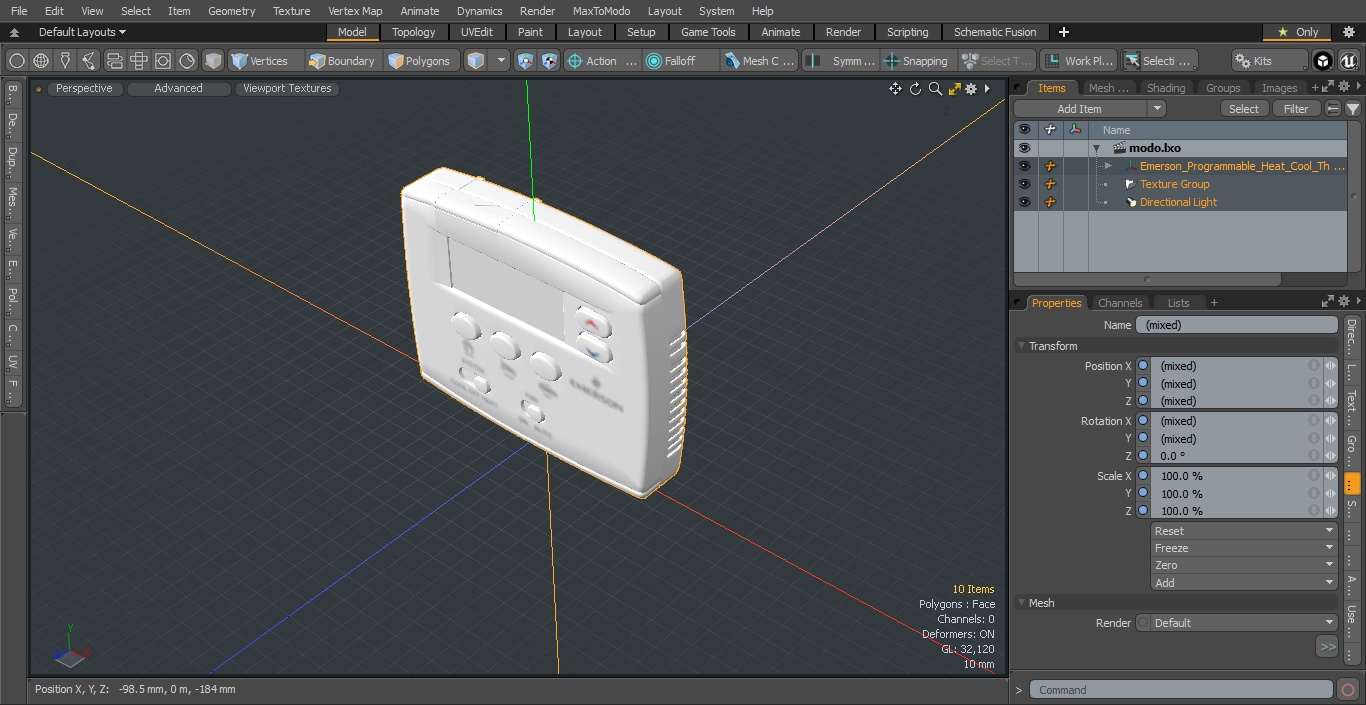Viewport: 1366px width, 705px height.
Task: Click the capsule shape toolbar icon
Action: click(x=114, y=61)
